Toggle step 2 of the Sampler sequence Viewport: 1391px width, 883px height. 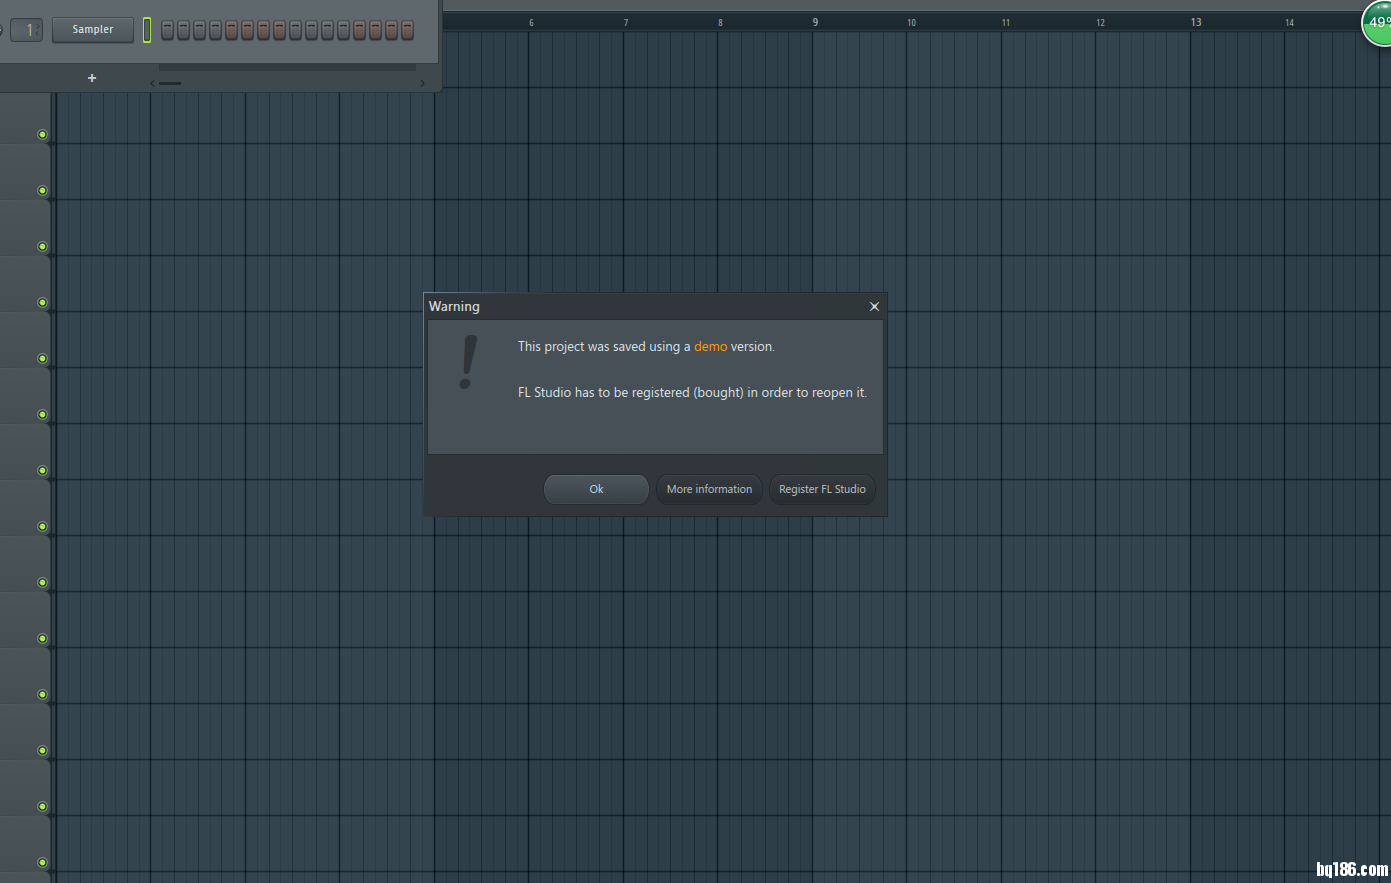pyautogui.click(x=183, y=30)
